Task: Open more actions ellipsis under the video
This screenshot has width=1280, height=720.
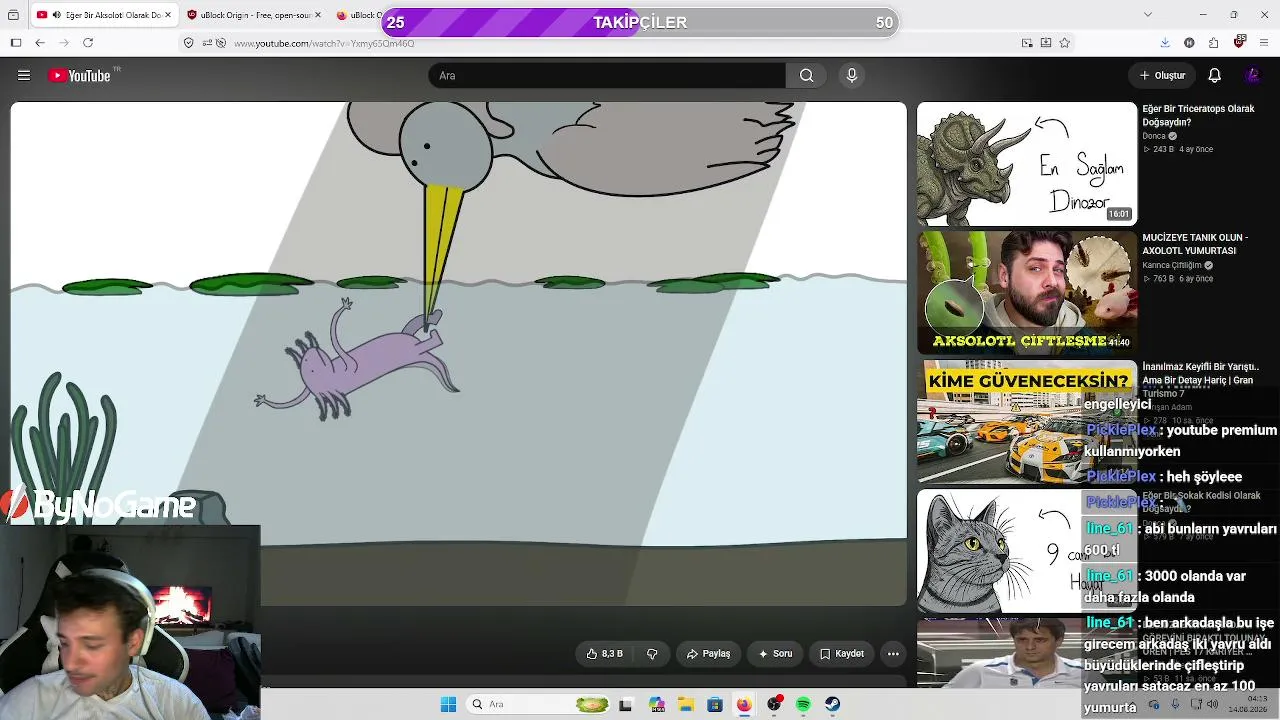Action: [x=893, y=654]
